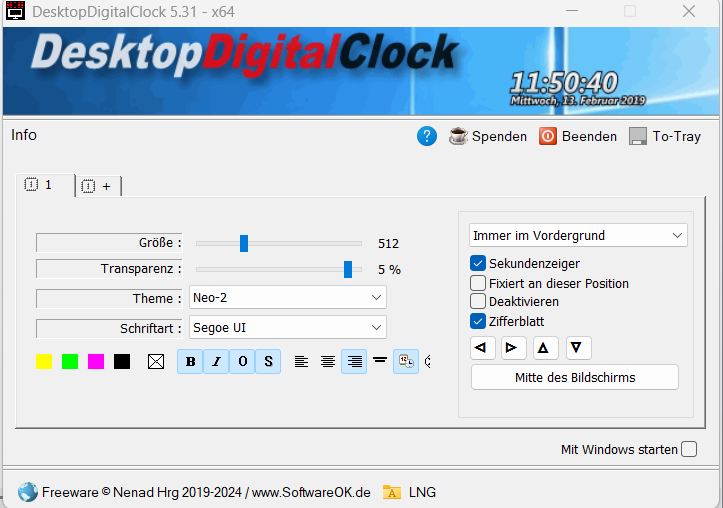This screenshot has height=508, width=723.
Task: Open the www.SoftwareOK.de footer link
Action: coord(311,492)
